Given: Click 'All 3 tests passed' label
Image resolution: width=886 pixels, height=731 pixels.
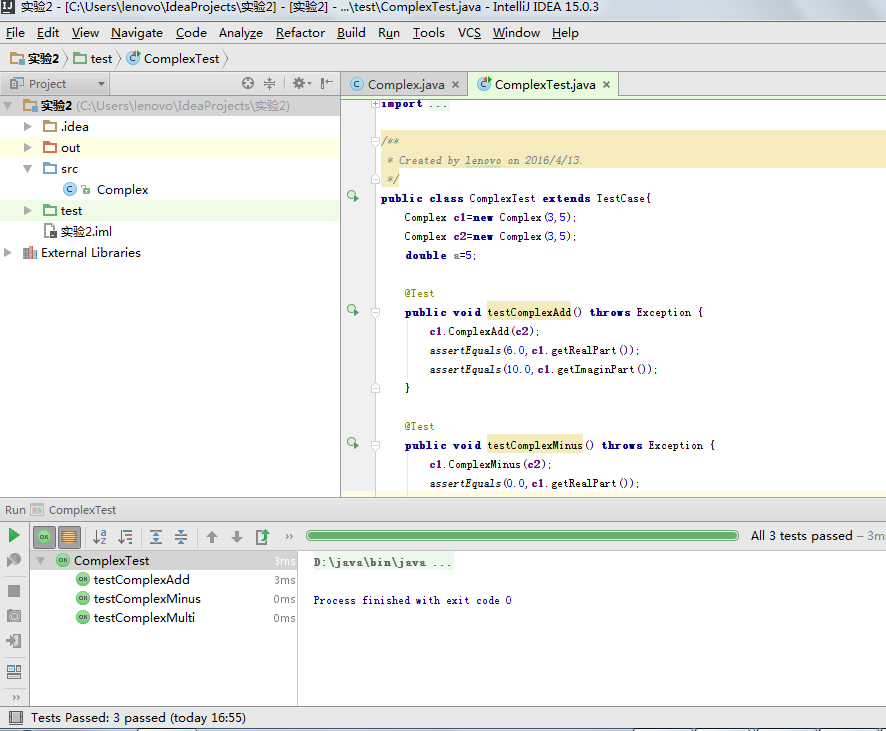Looking at the screenshot, I should point(801,536).
